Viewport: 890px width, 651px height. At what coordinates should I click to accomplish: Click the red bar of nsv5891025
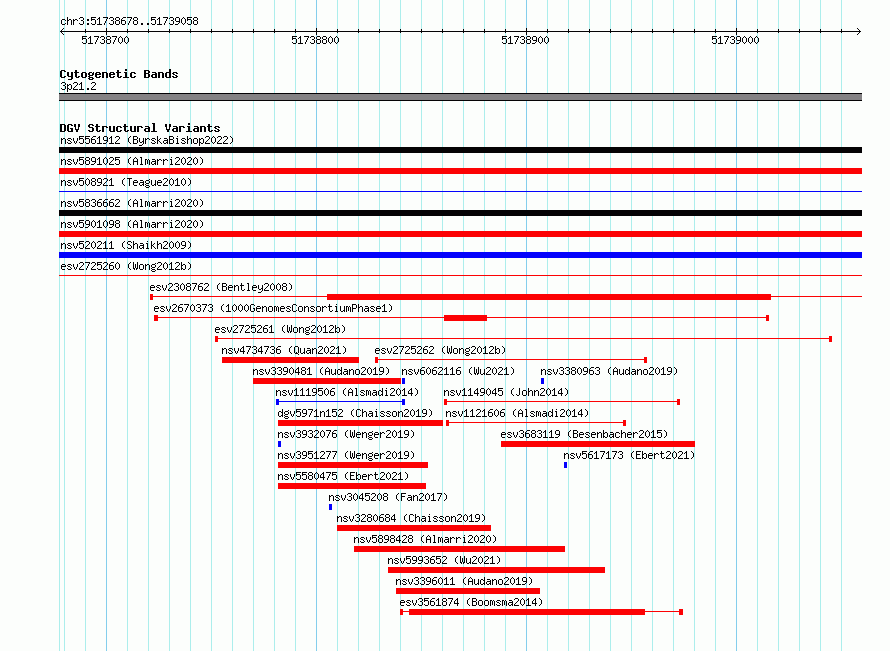click(460, 171)
